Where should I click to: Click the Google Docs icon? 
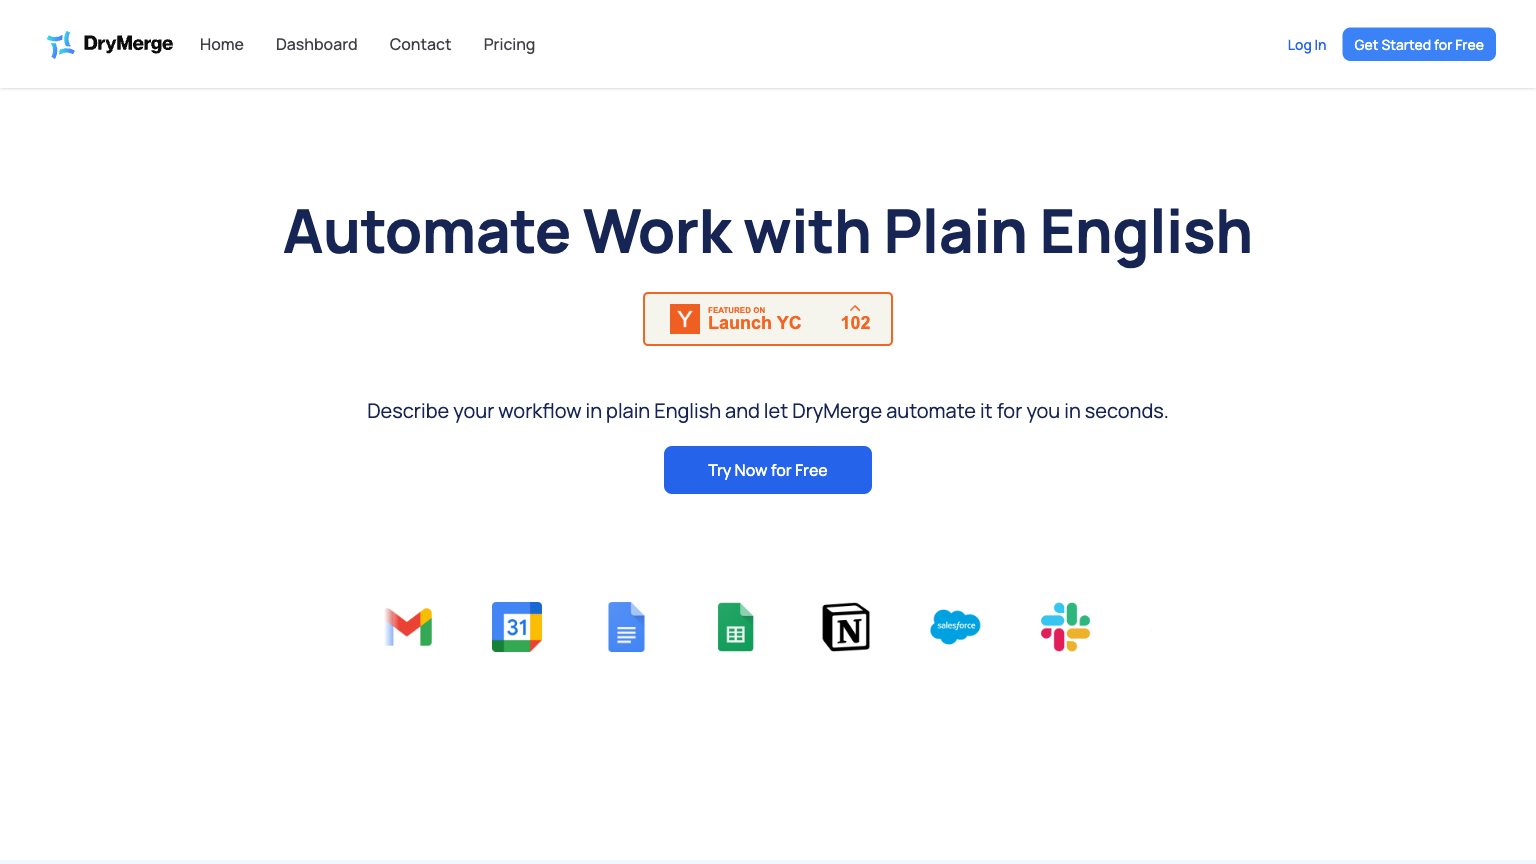pos(626,627)
